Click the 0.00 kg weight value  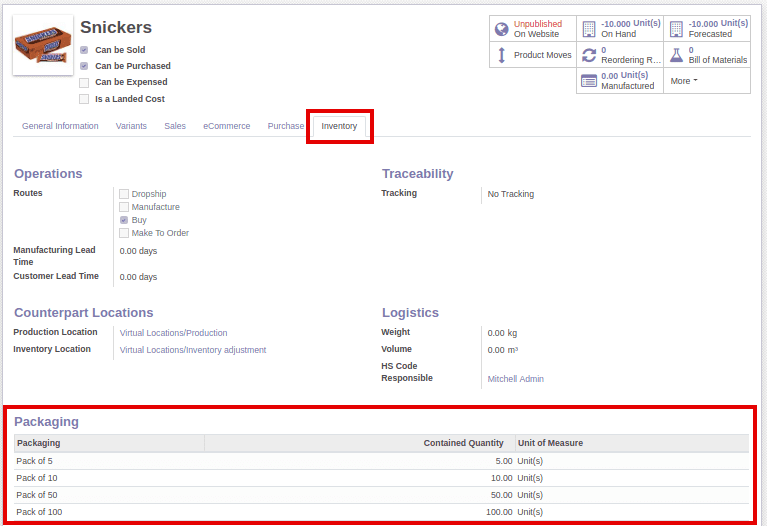coord(502,333)
